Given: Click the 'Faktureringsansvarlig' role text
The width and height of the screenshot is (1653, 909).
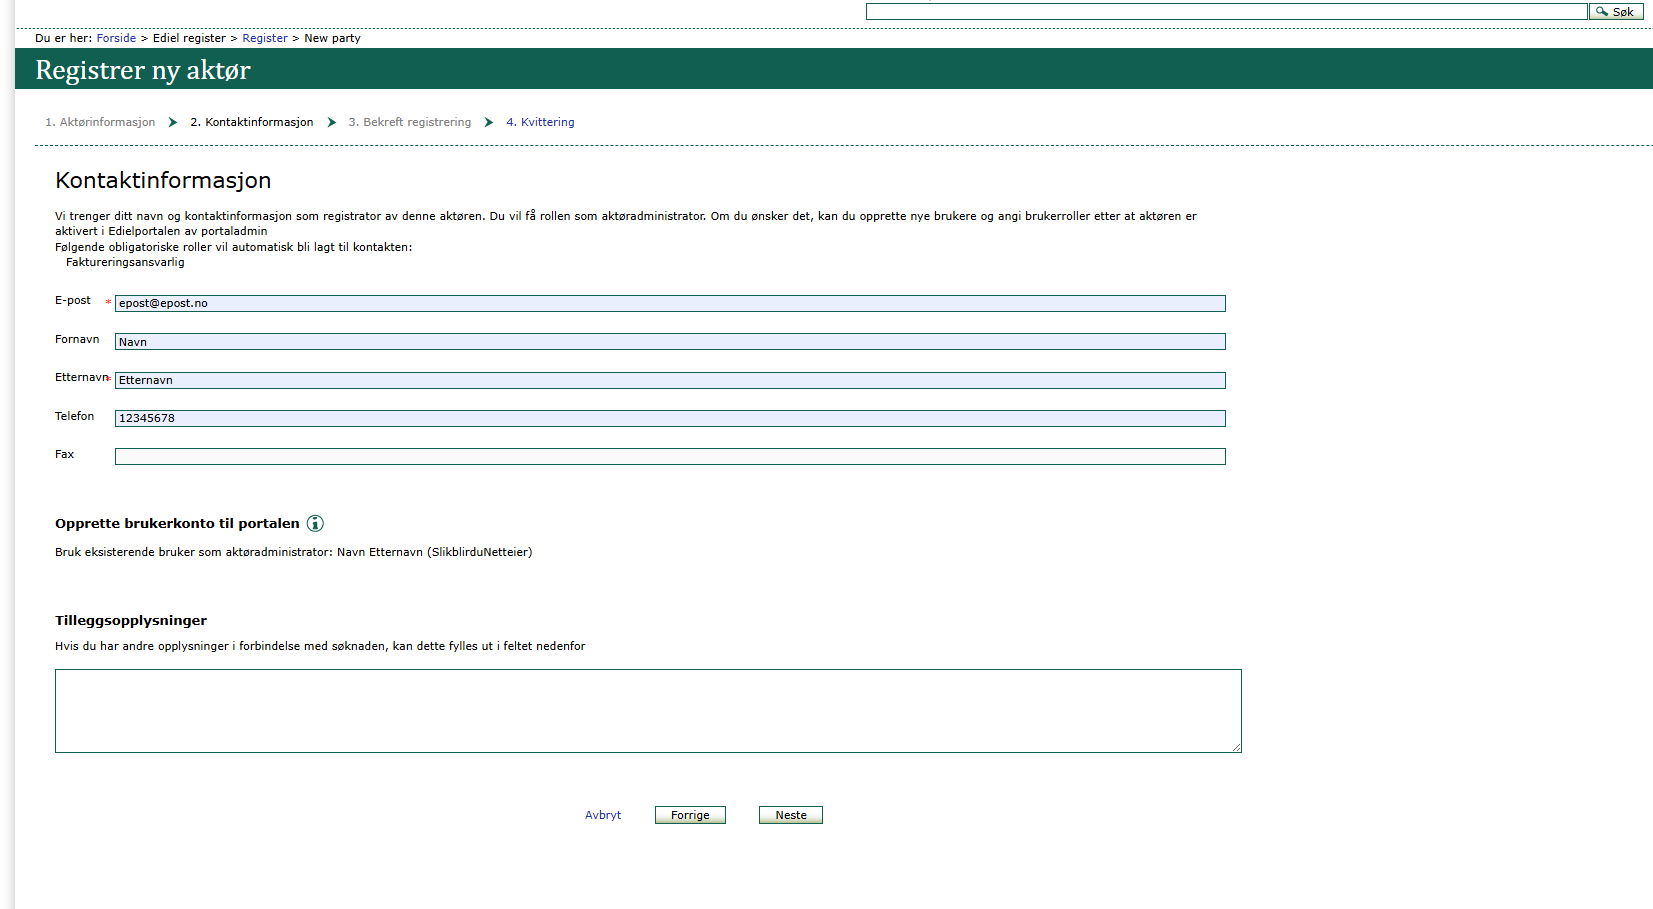Looking at the screenshot, I should point(125,262).
